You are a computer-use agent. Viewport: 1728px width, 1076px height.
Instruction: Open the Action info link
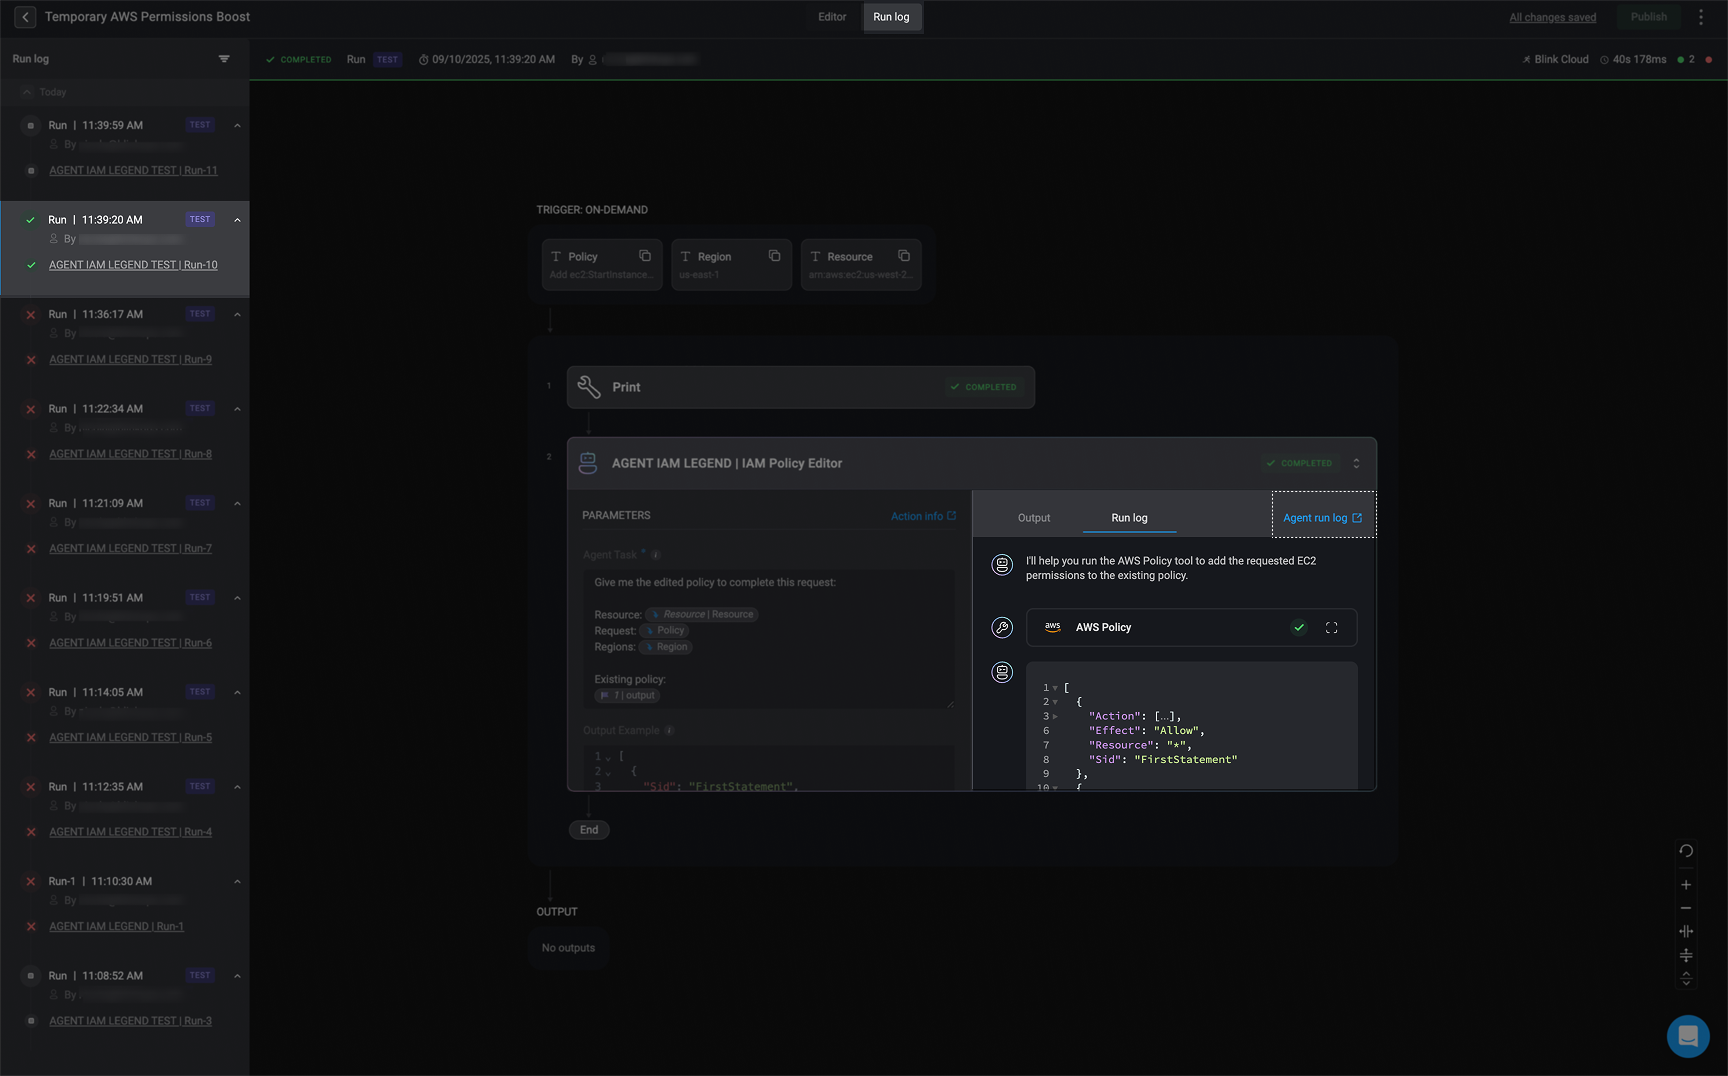pos(923,516)
